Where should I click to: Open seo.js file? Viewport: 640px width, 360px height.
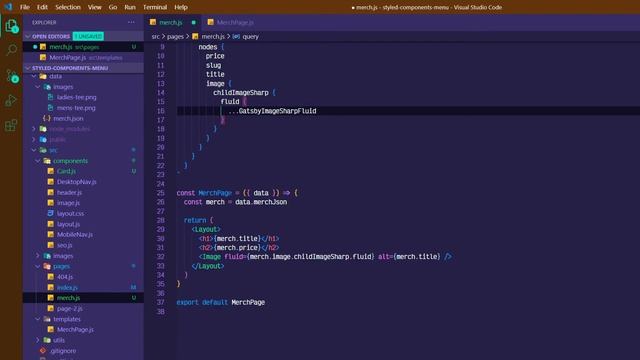coord(64,245)
